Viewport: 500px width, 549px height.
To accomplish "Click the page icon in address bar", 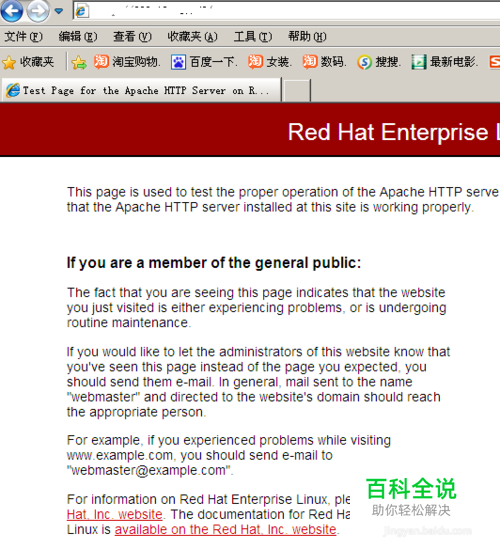I will tap(81, 12).
